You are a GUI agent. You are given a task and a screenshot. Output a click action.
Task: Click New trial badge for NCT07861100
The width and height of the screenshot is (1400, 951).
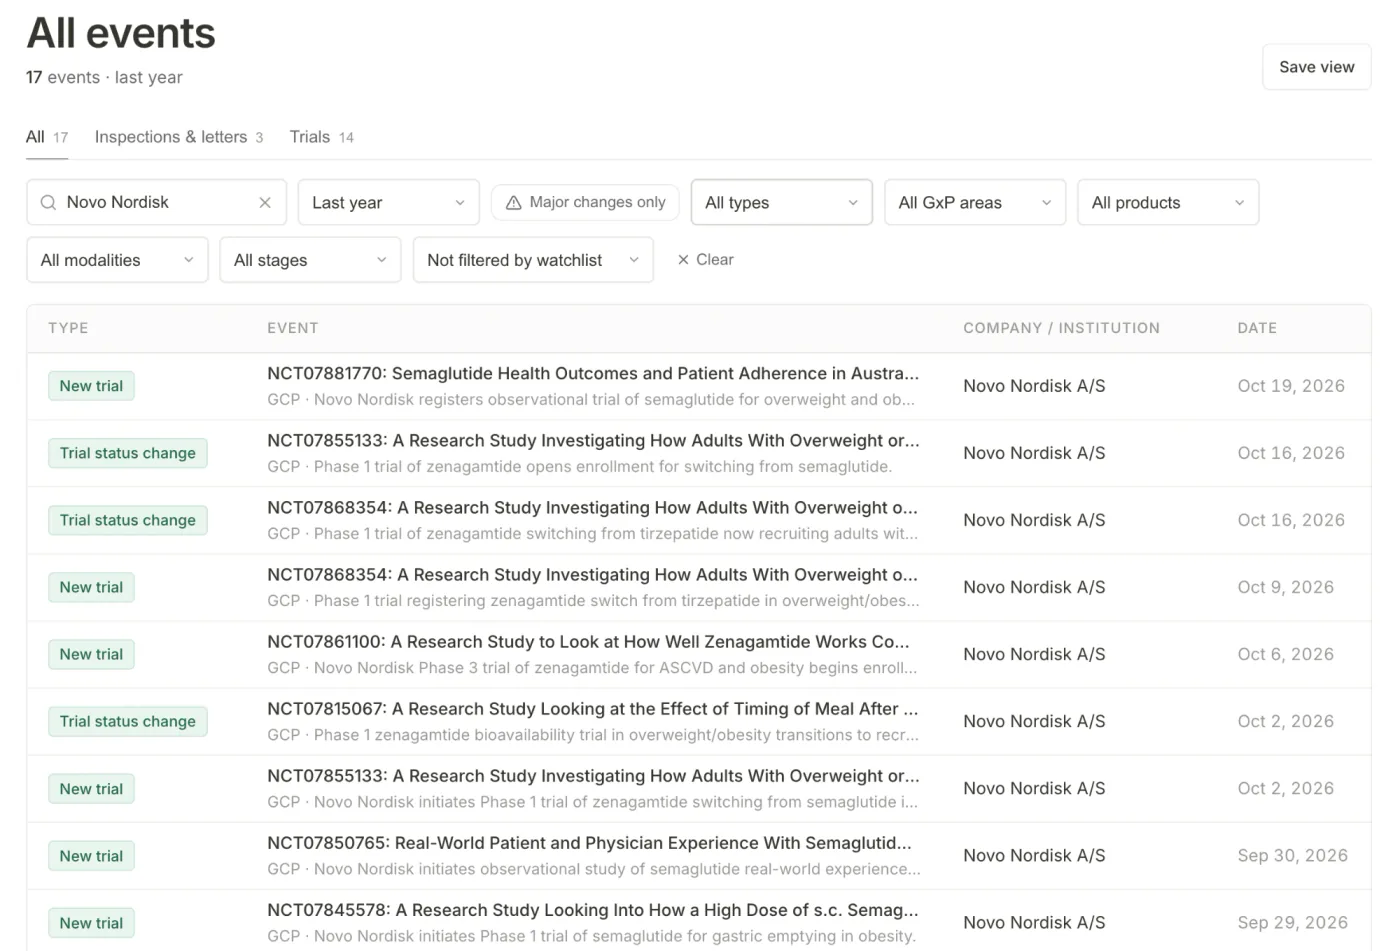[x=91, y=654]
